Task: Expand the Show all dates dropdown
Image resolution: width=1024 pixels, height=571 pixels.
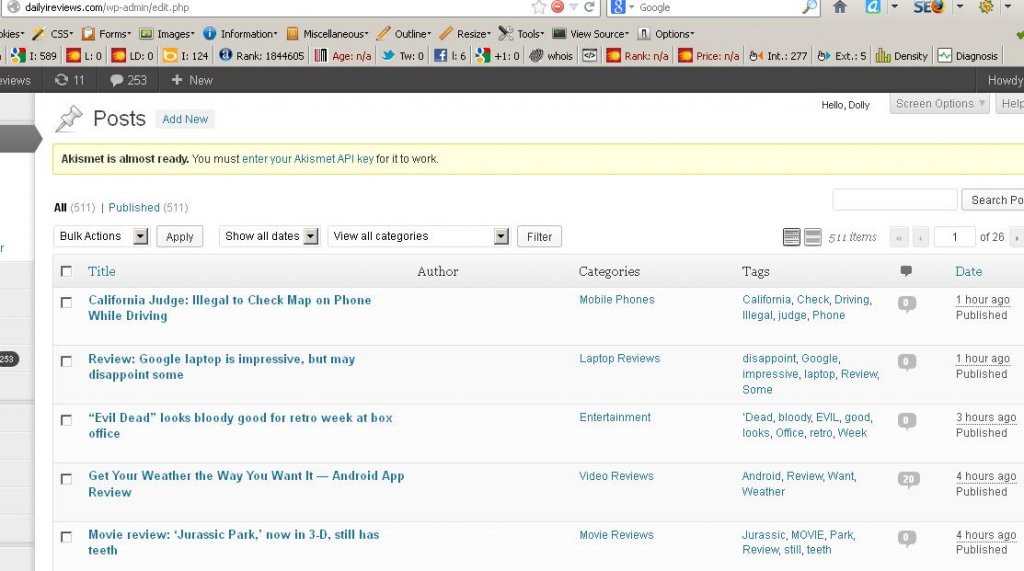Action: click(269, 236)
